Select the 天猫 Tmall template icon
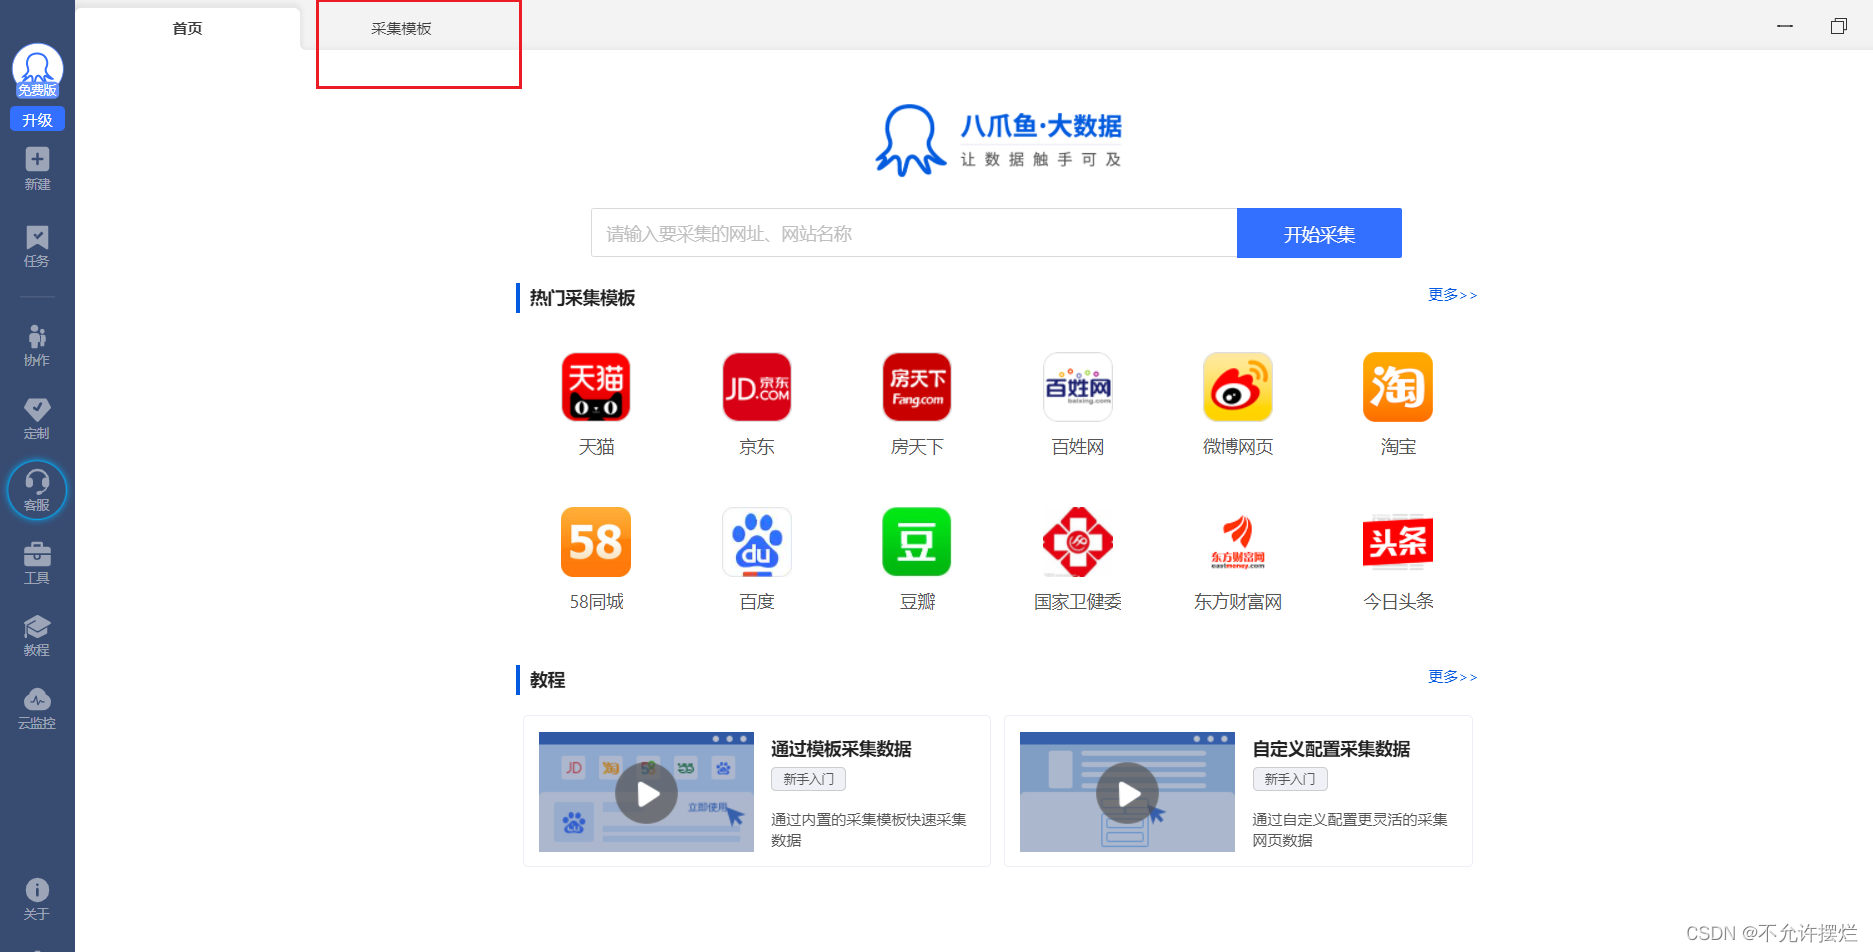1873x952 pixels. (x=596, y=387)
